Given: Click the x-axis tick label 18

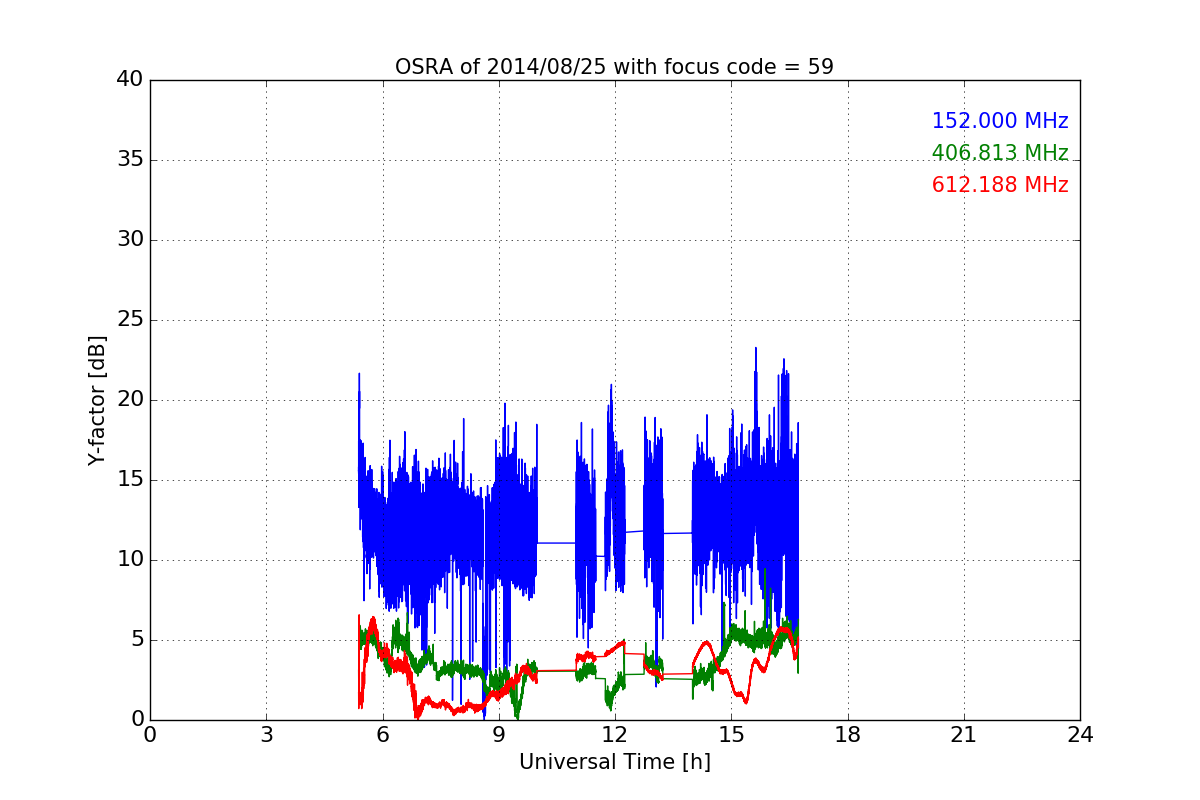Looking at the screenshot, I should click(x=847, y=735).
